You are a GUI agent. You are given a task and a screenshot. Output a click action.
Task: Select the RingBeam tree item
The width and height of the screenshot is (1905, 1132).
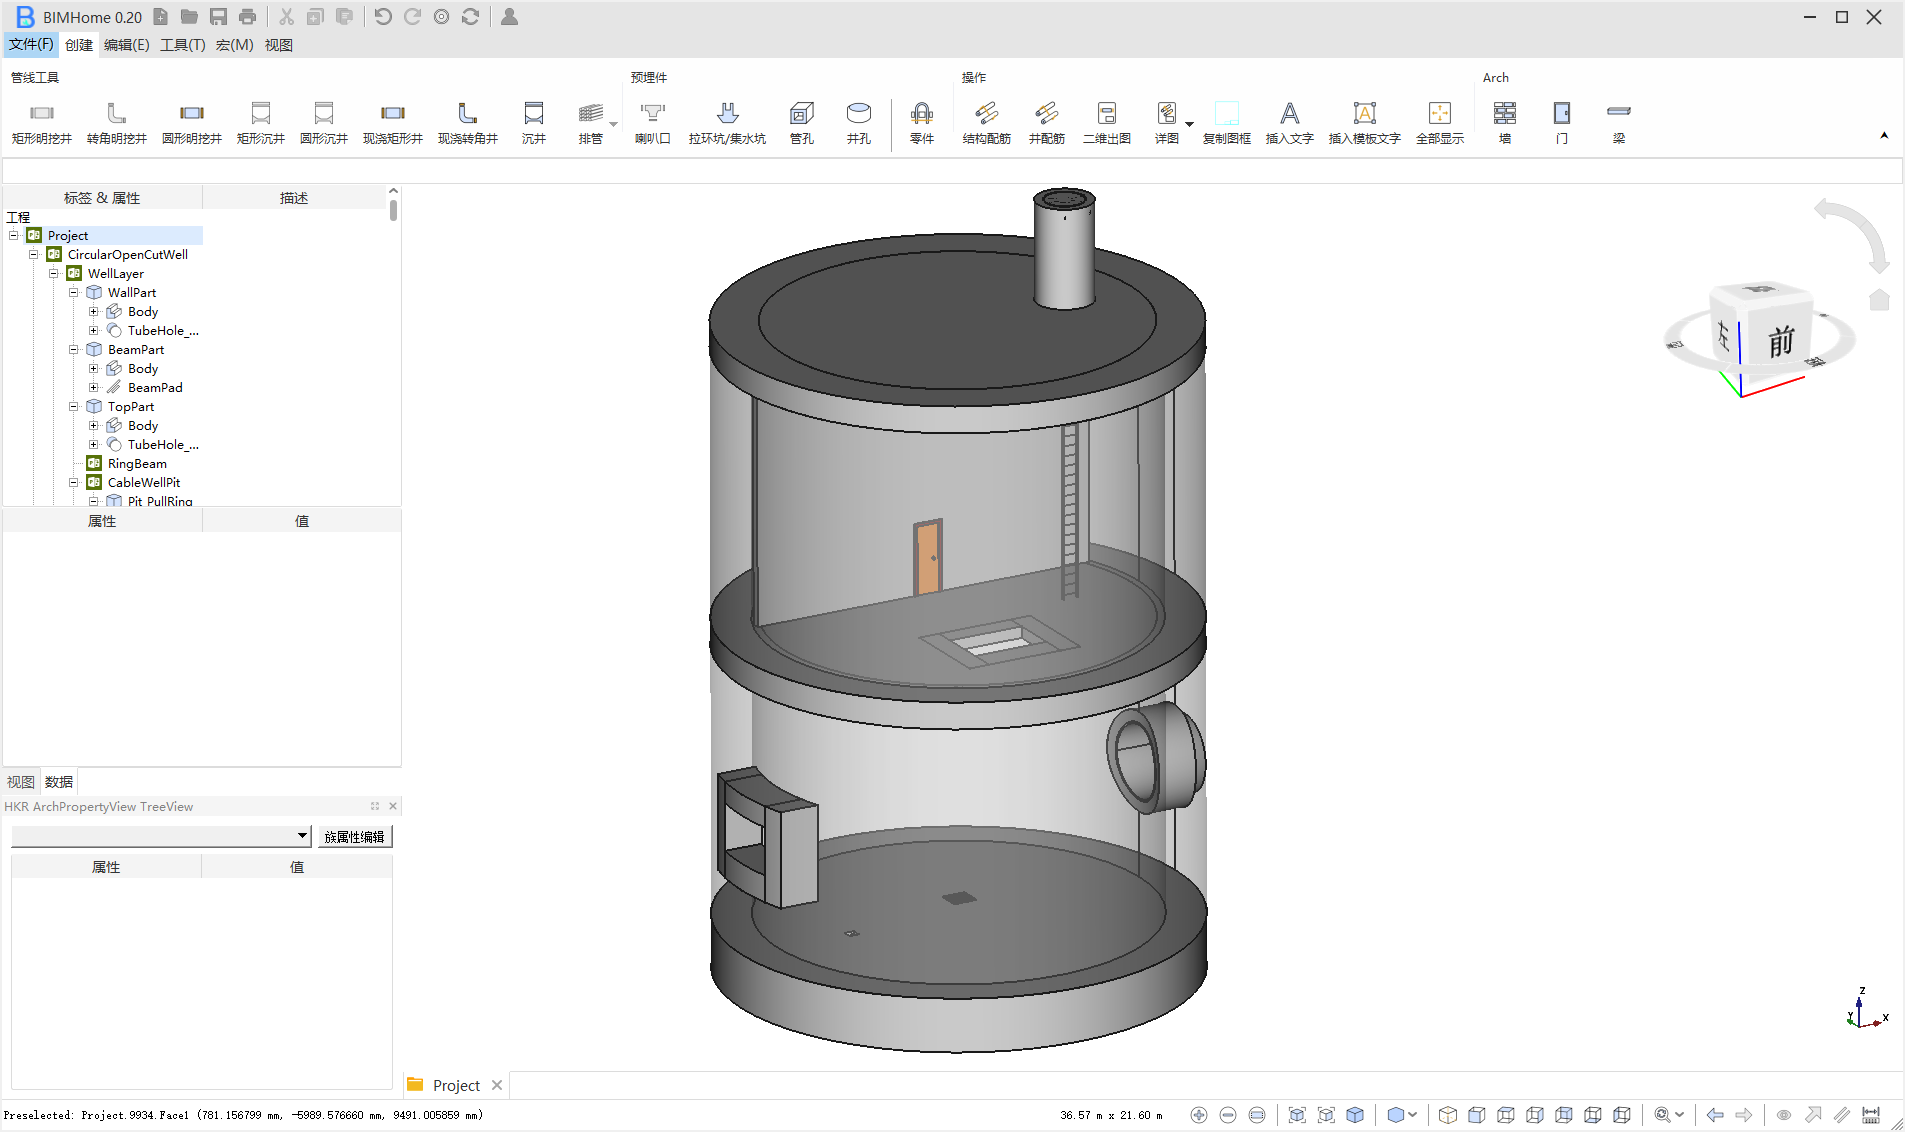pyautogui.click(x=137, y=464)
